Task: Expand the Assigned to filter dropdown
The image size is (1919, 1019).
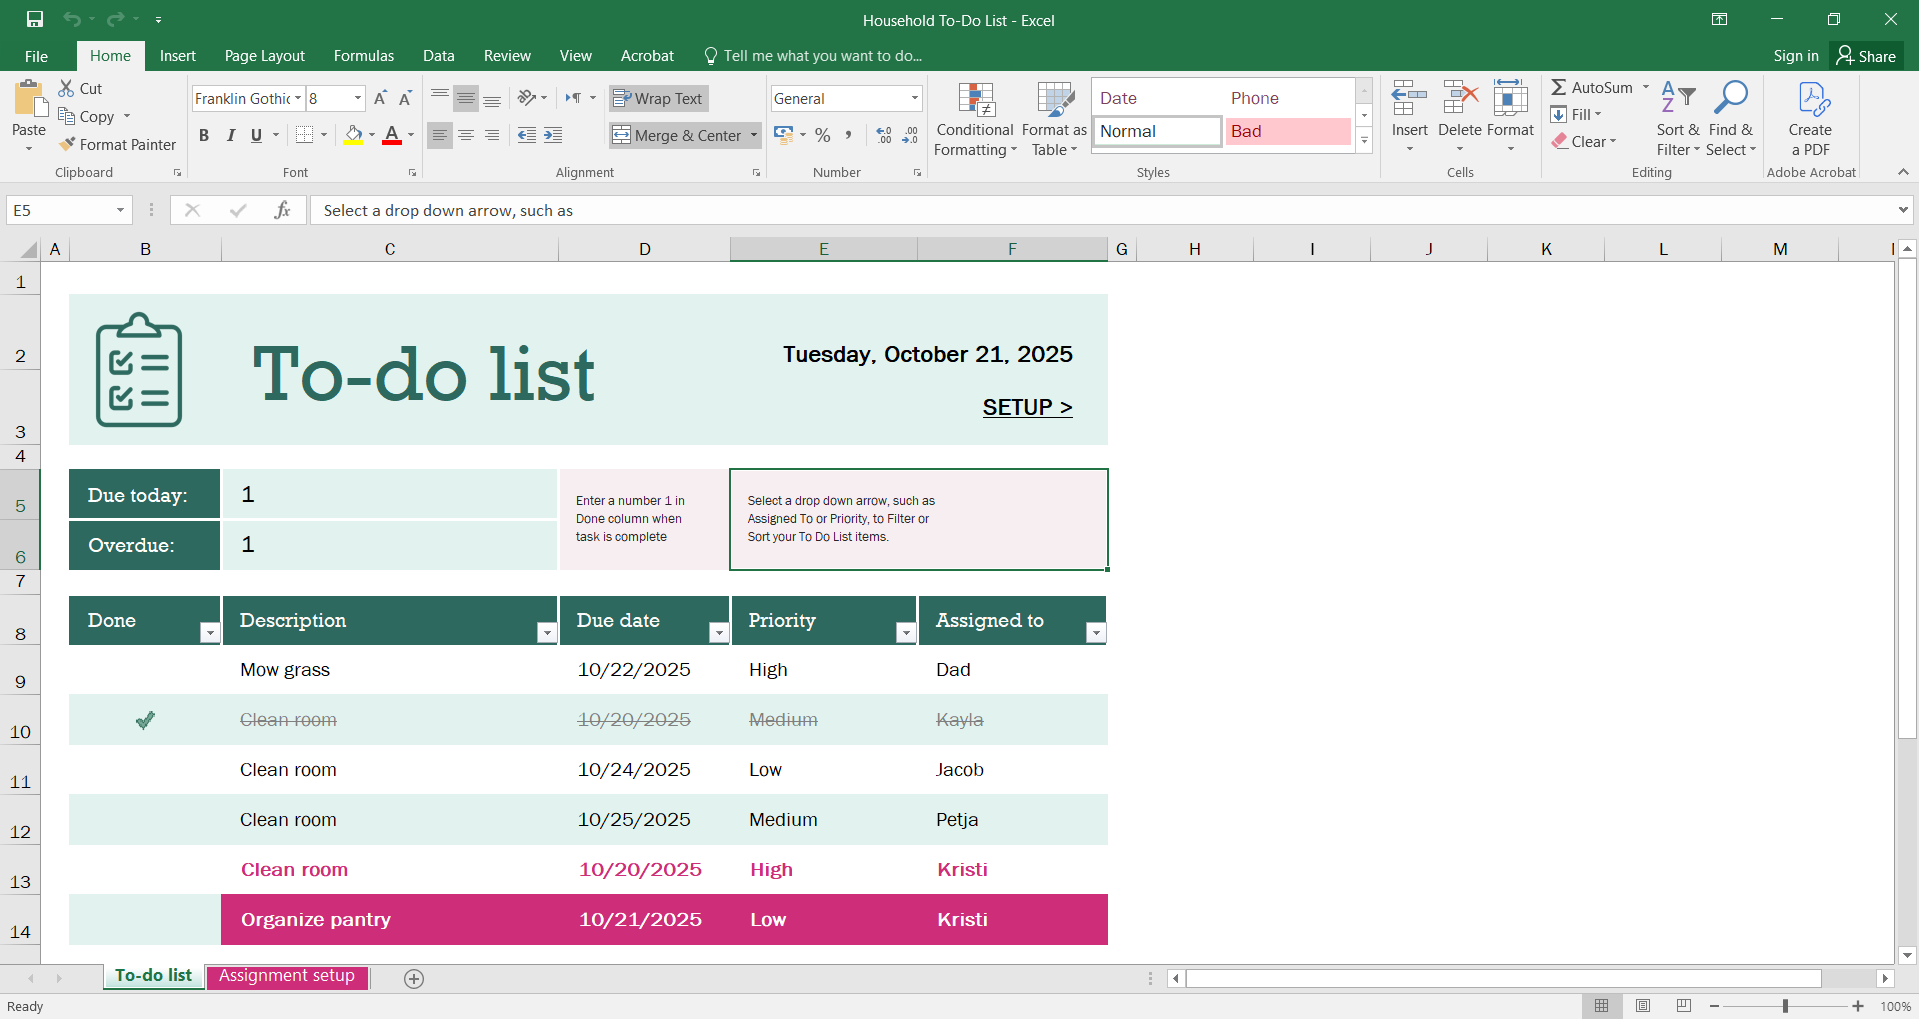Action: pos(1096,632)
